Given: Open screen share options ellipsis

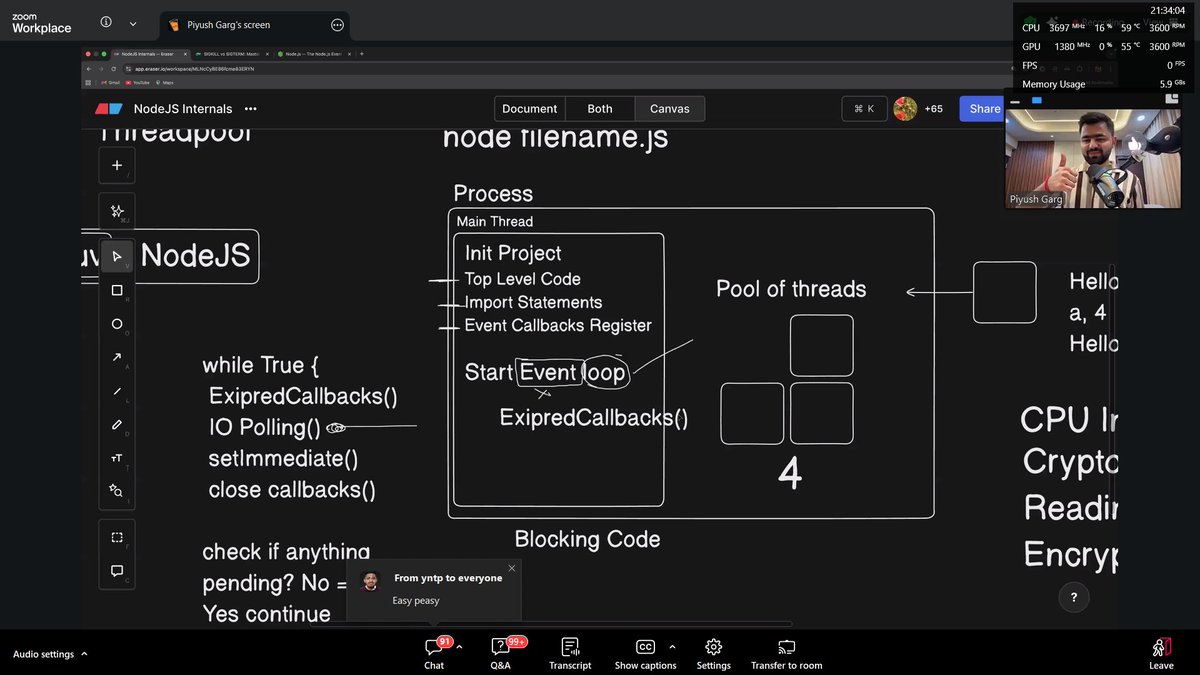Looking at the screenshot, I should coord(337,24).
